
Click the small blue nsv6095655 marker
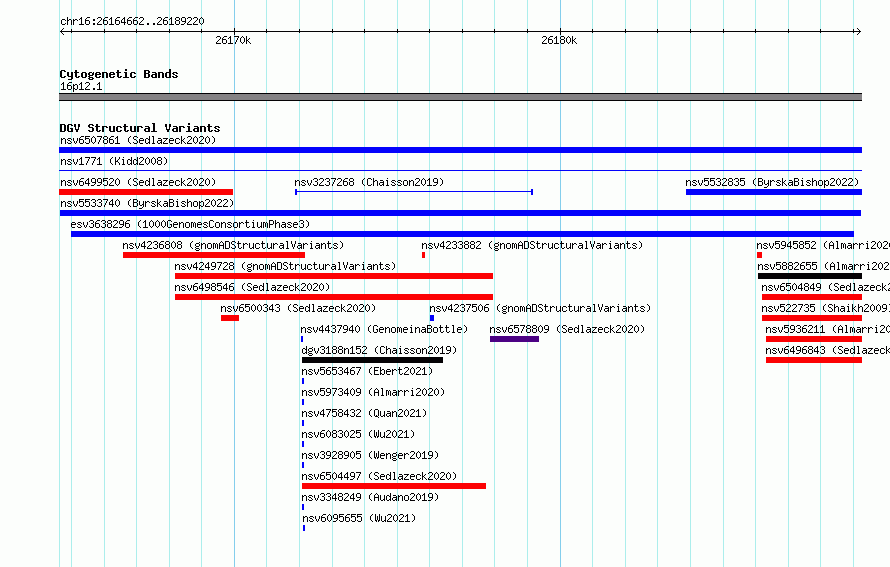(304, 528)
